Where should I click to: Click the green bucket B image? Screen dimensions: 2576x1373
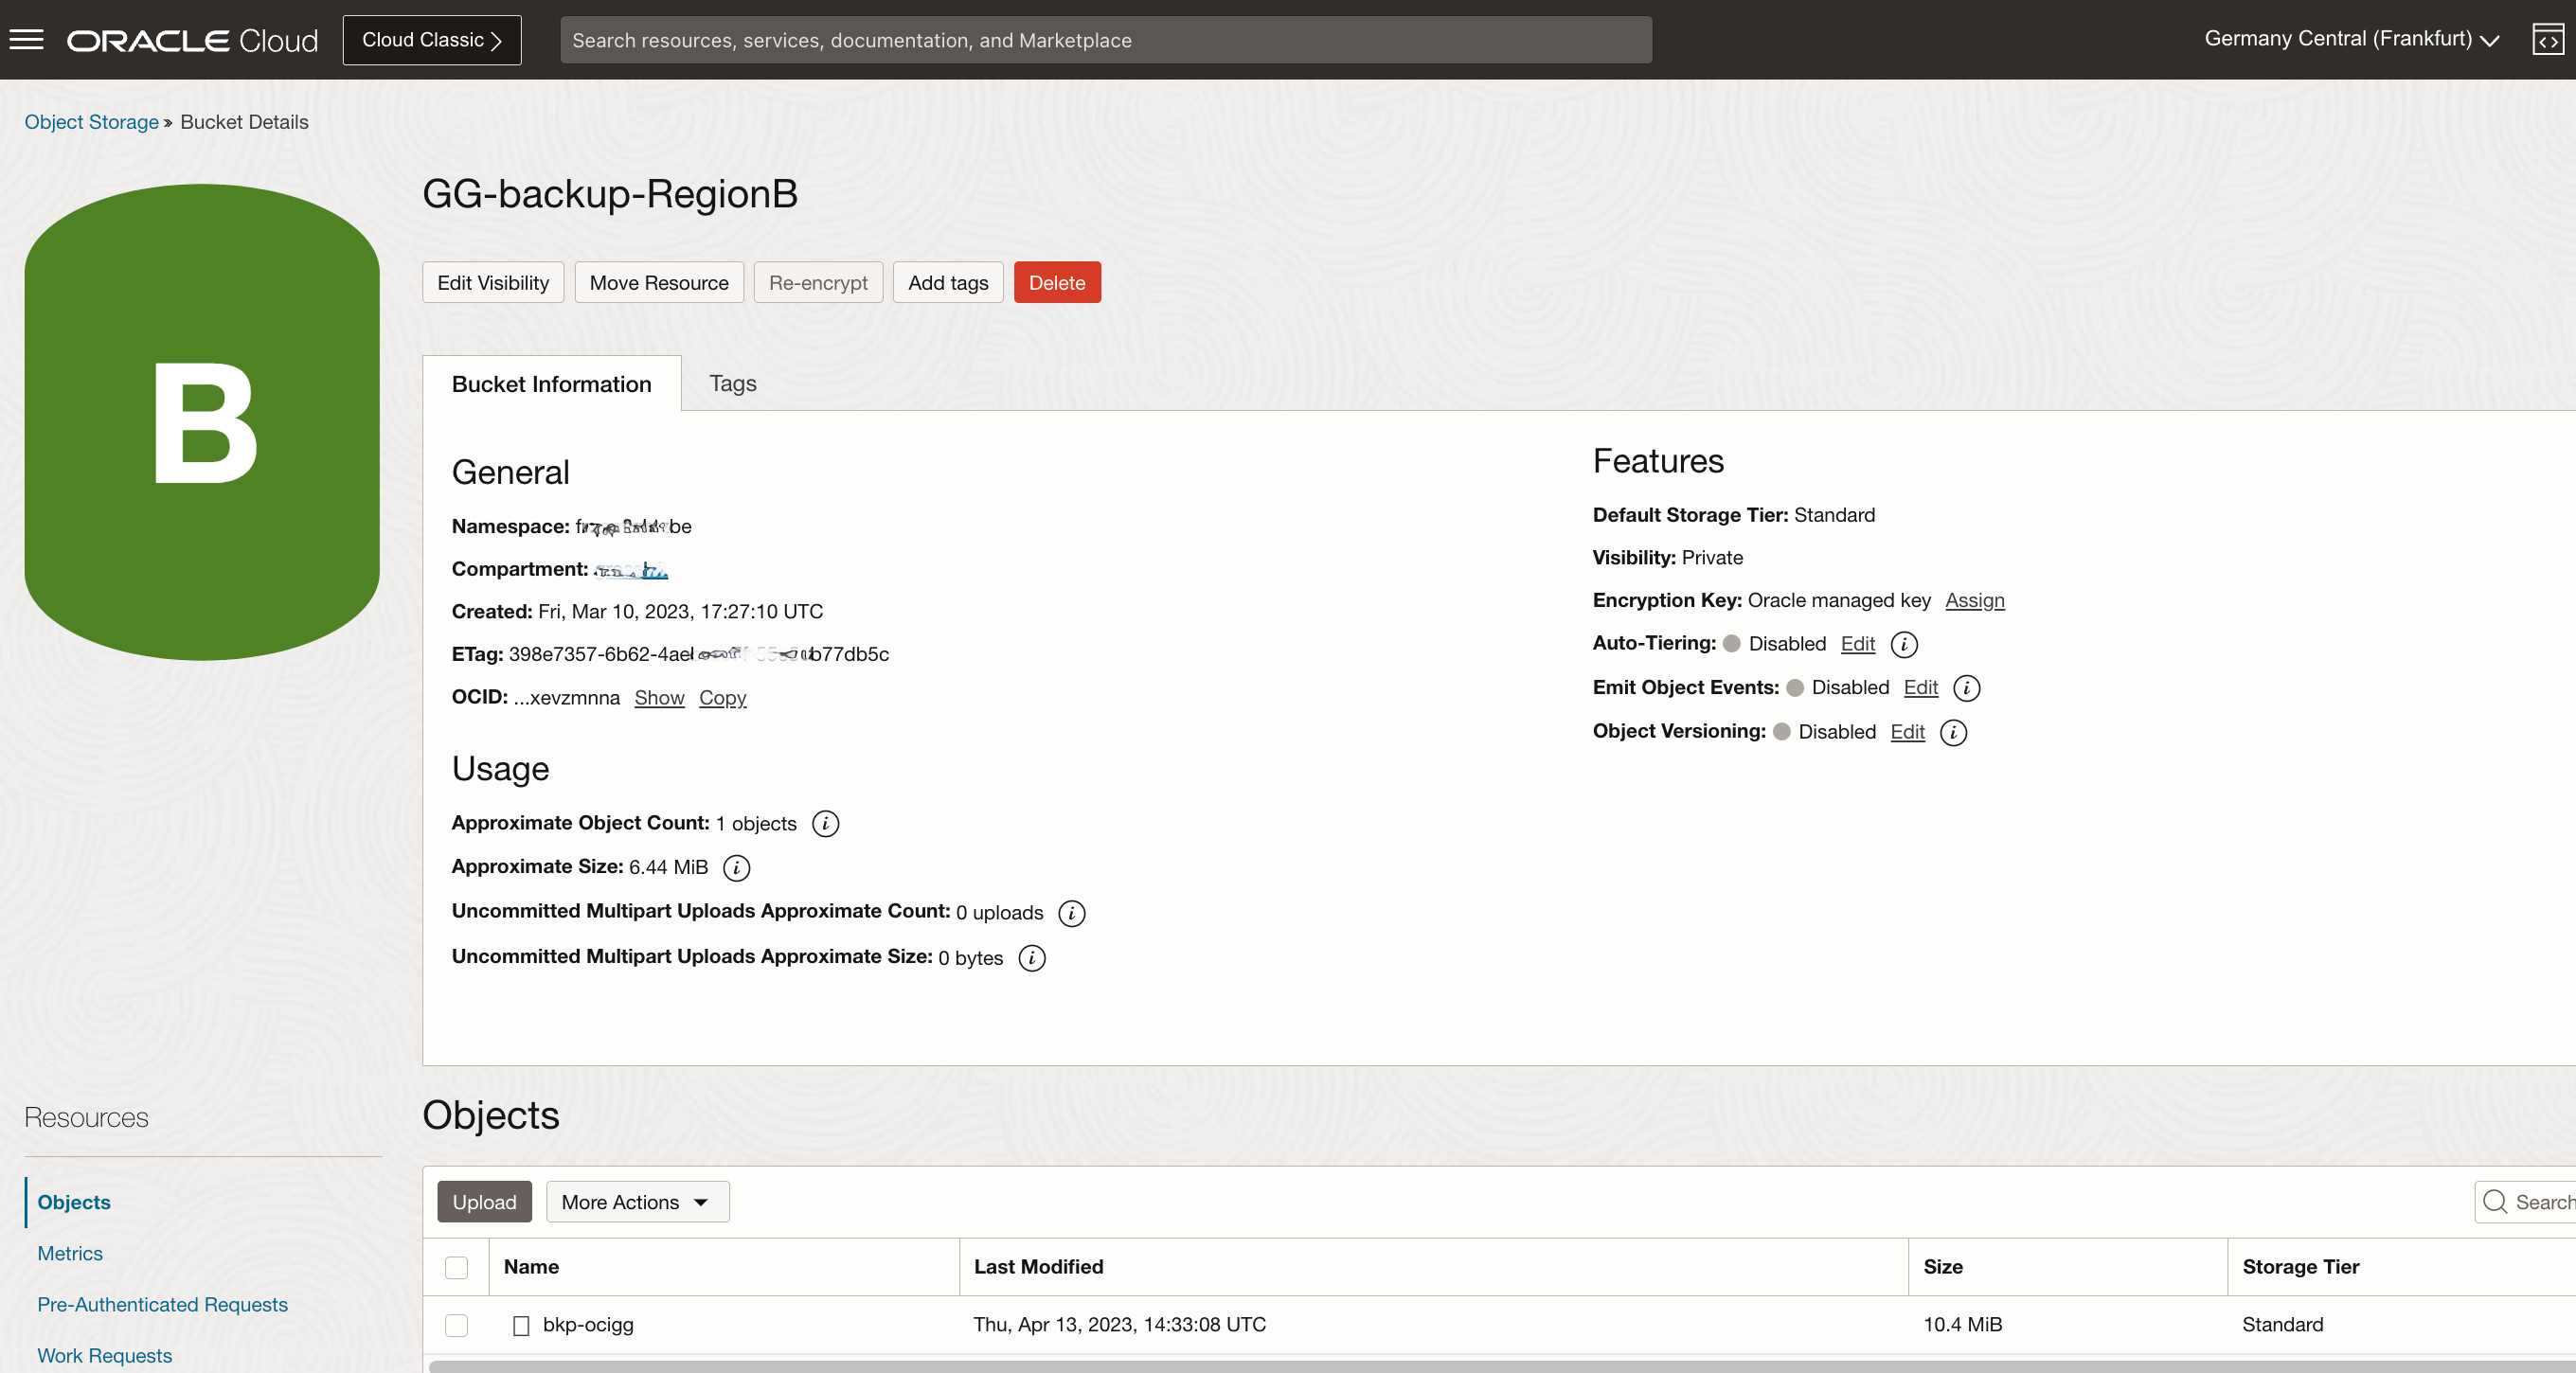[202, 422]
